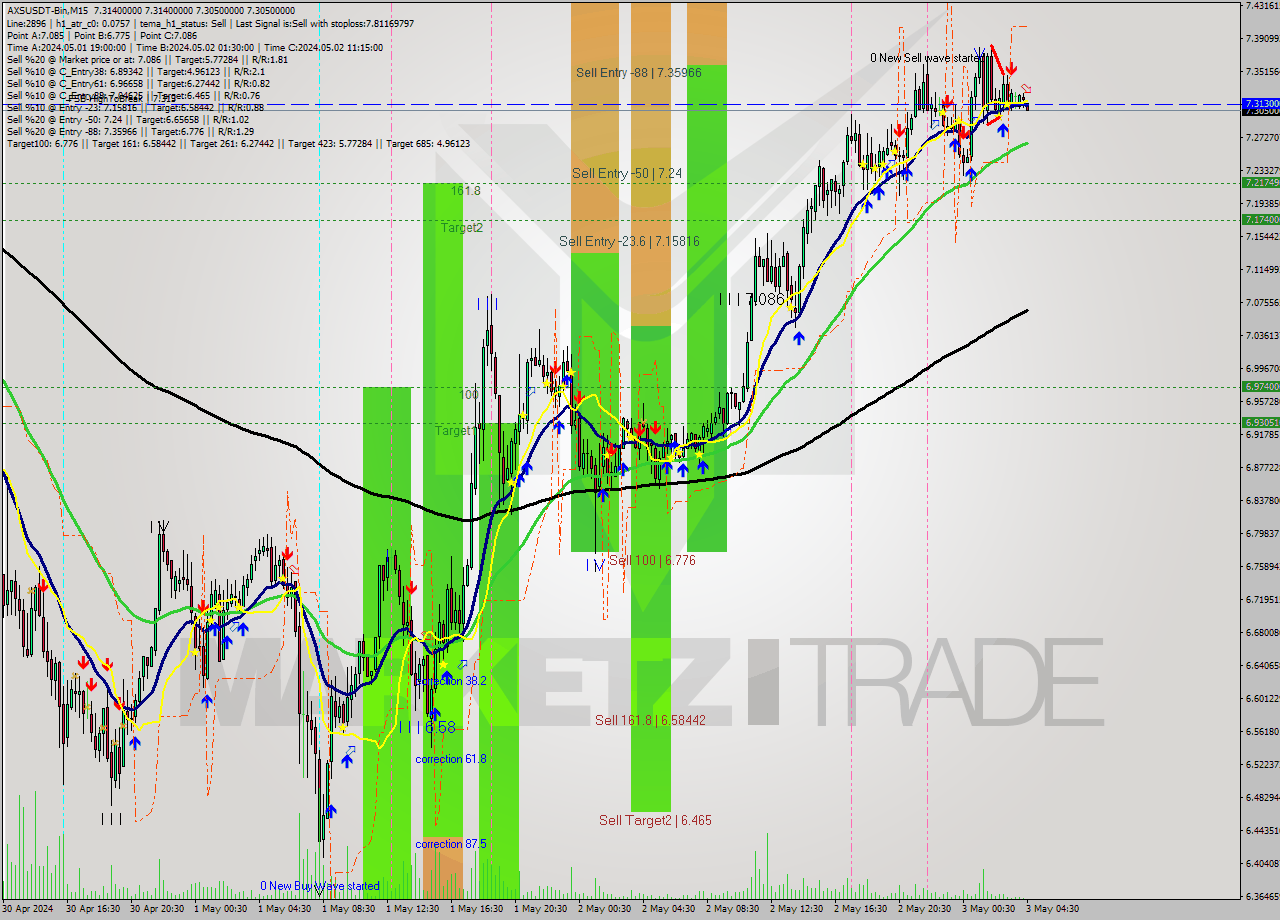Click the green 'Target2' label
Image resolution: width=1280 pixels, height=920 pixels.
(x=462, y=228)
